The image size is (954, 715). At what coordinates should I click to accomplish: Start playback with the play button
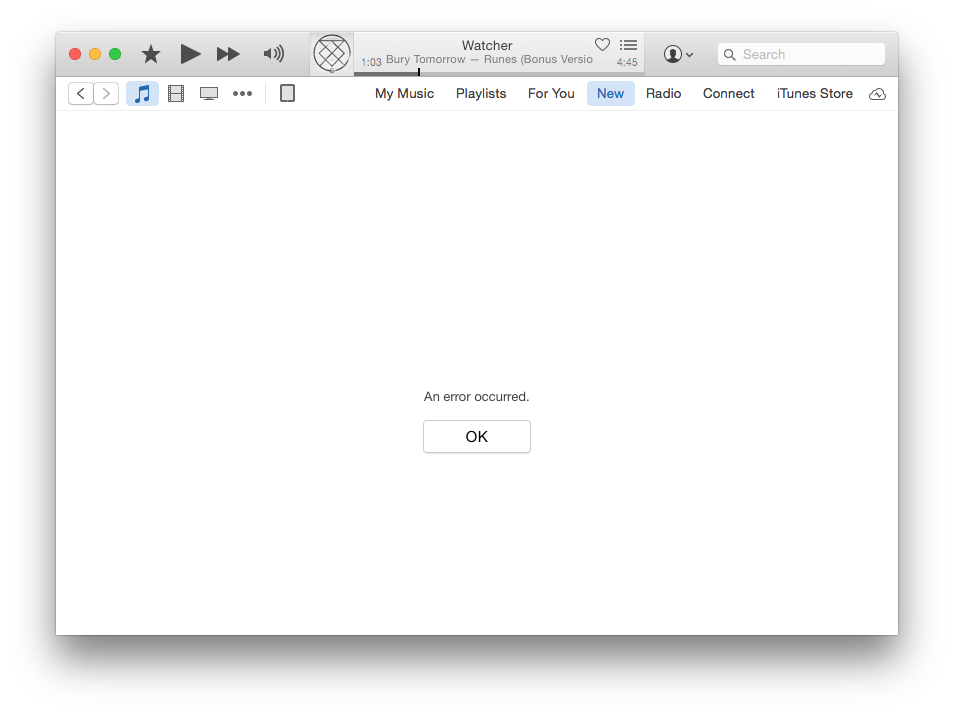pos(190,54)
